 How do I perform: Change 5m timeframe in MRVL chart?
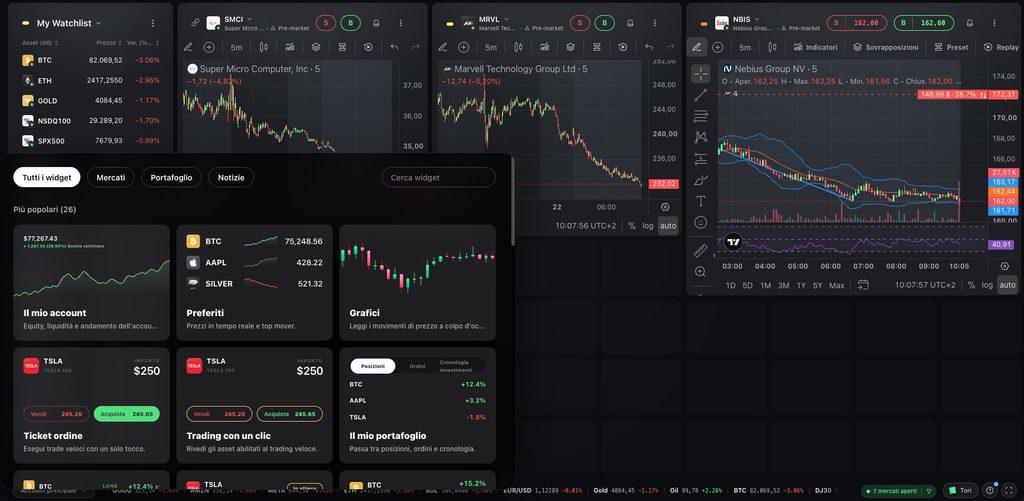(x=490, y=47)
